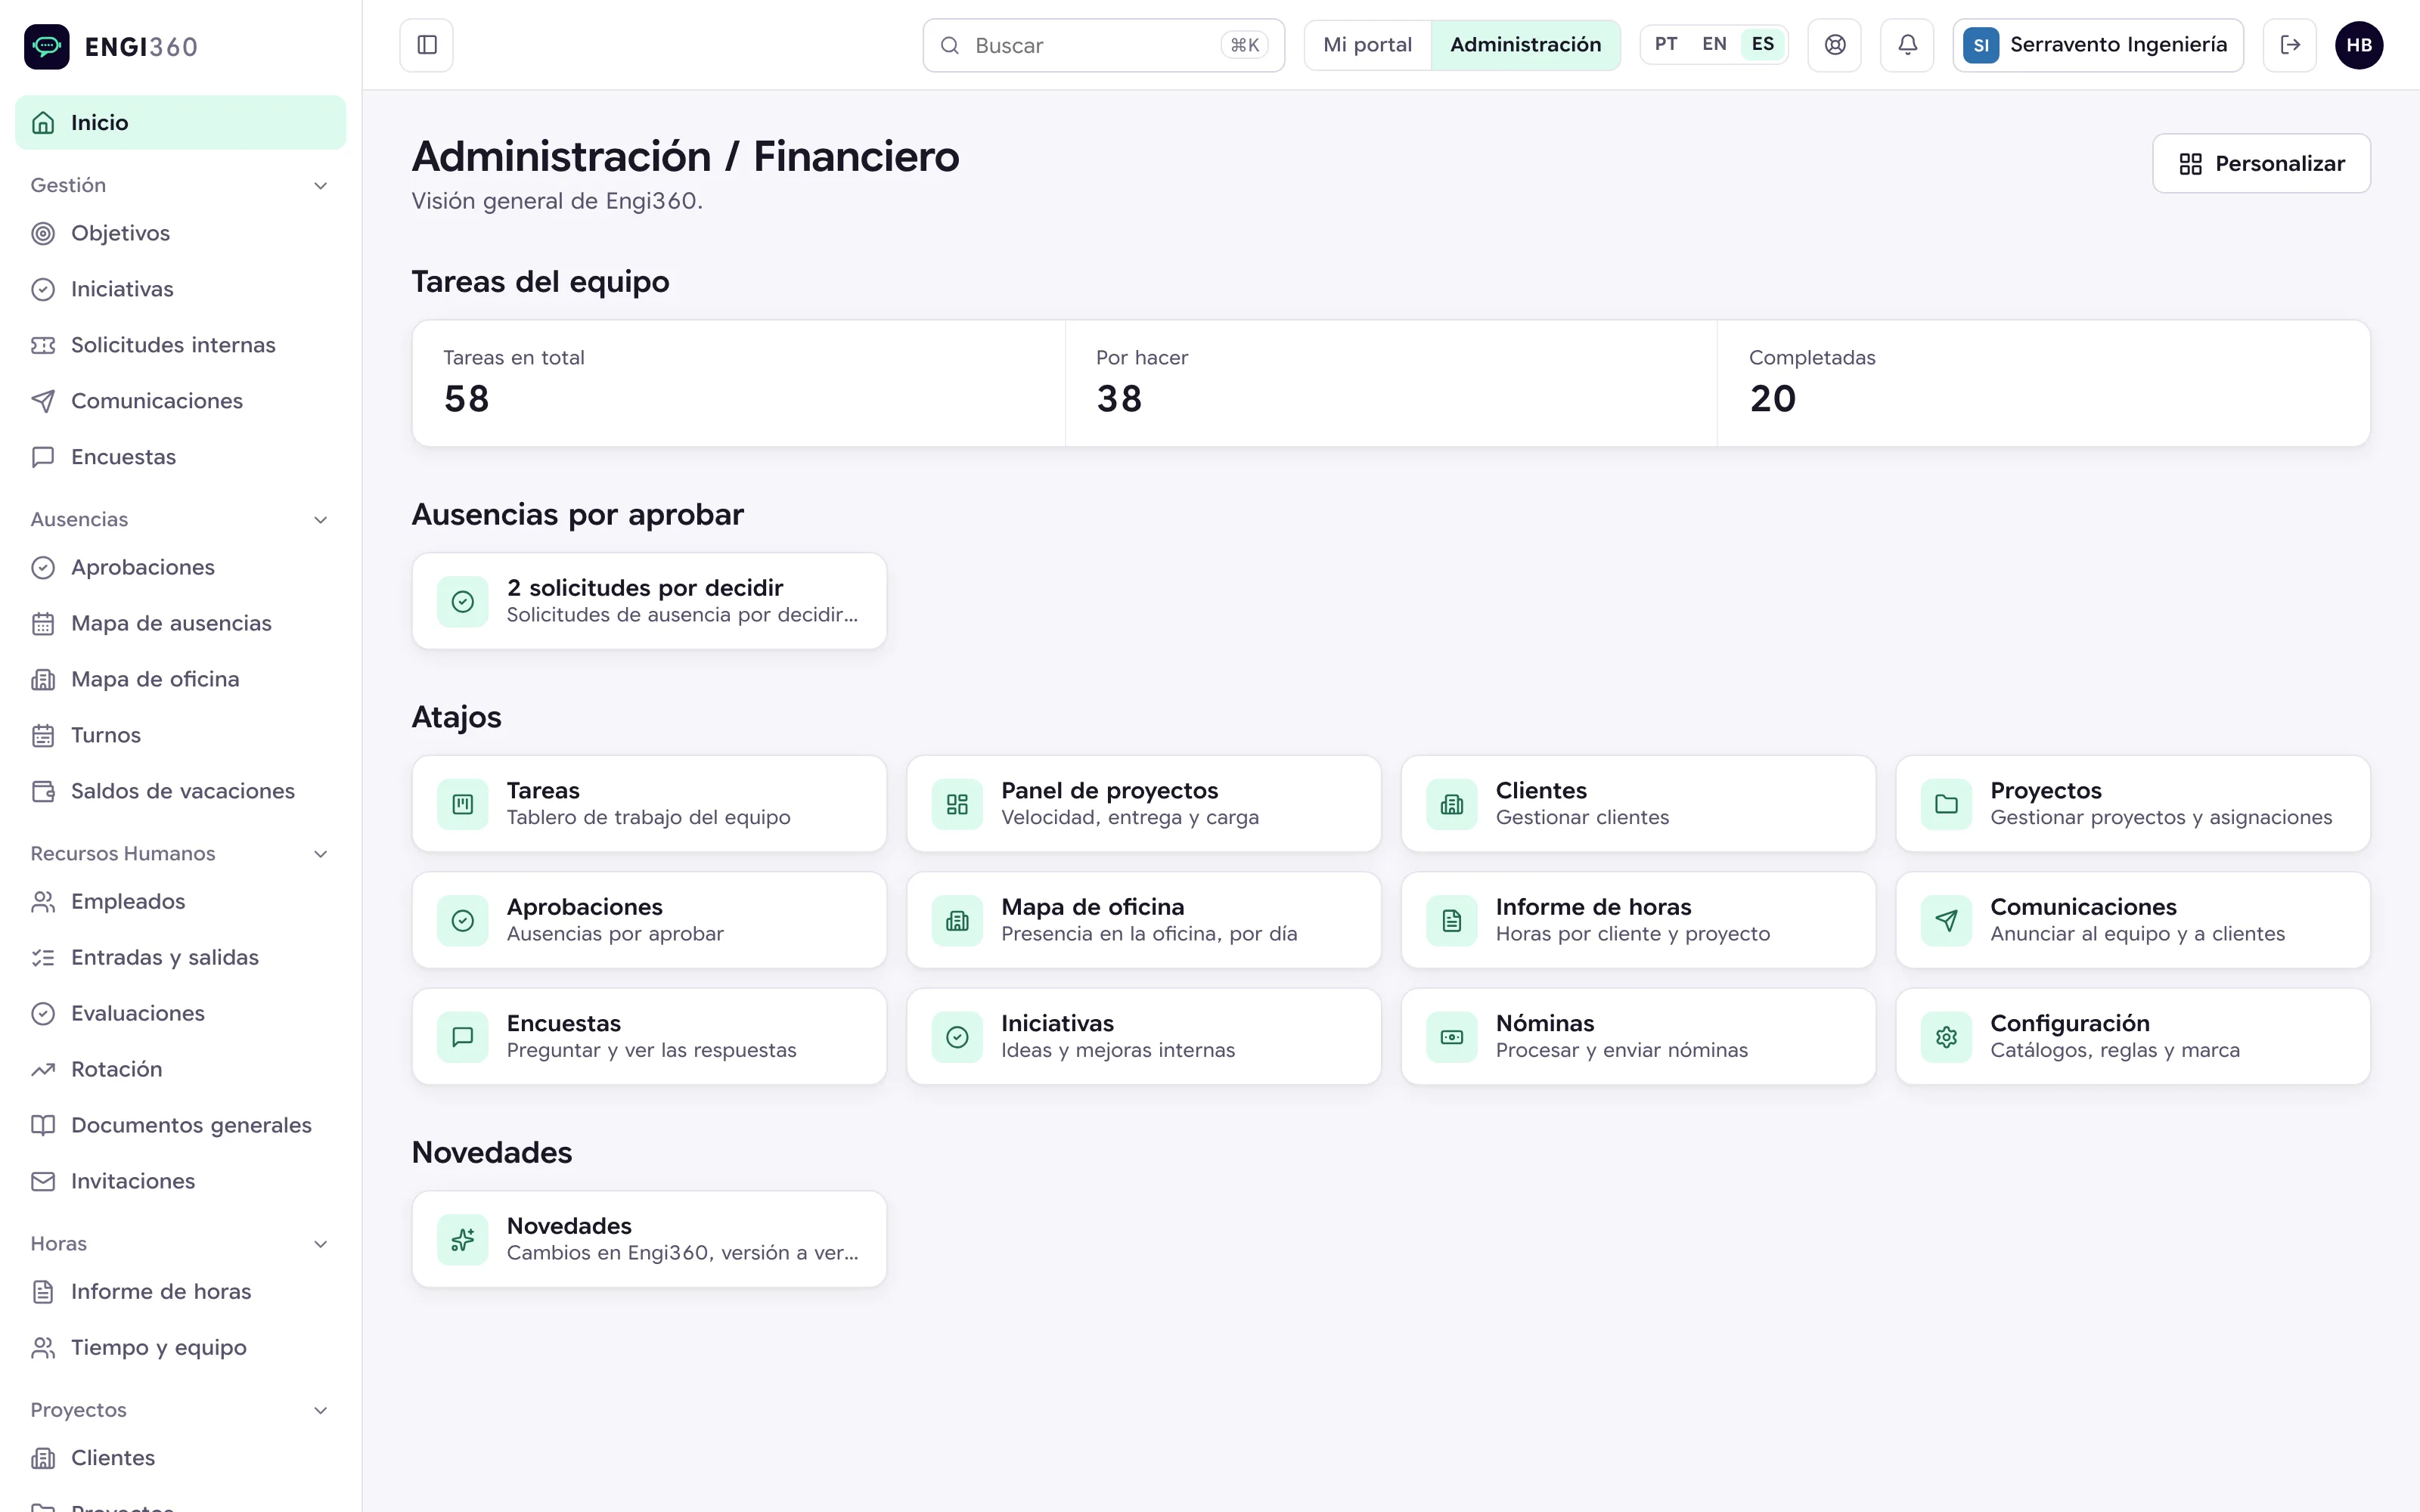Click the logout arrow icon
The height and width of the screenshot is (1512, 2420).
(2290, 45)
